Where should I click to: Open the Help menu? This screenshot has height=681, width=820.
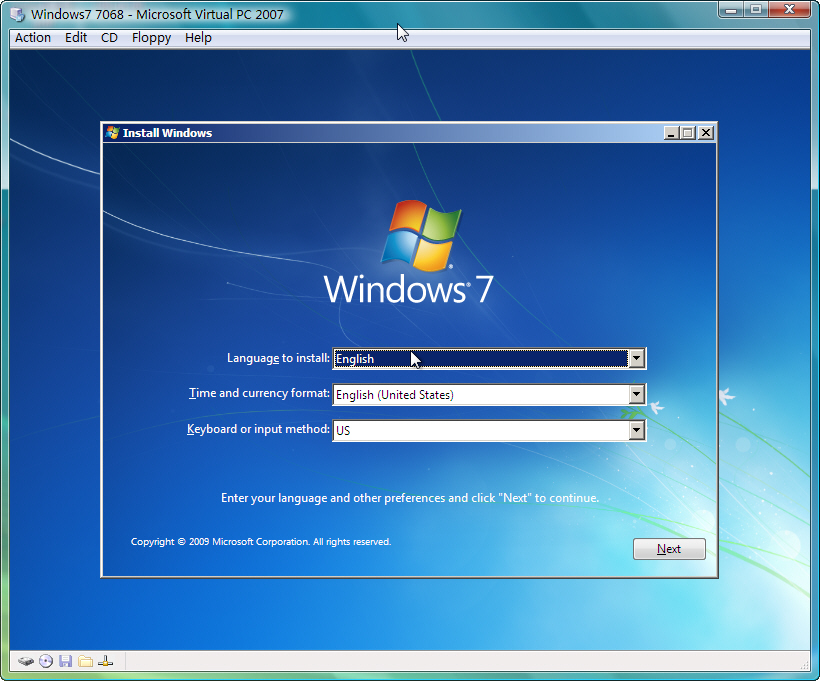point(198,38)
